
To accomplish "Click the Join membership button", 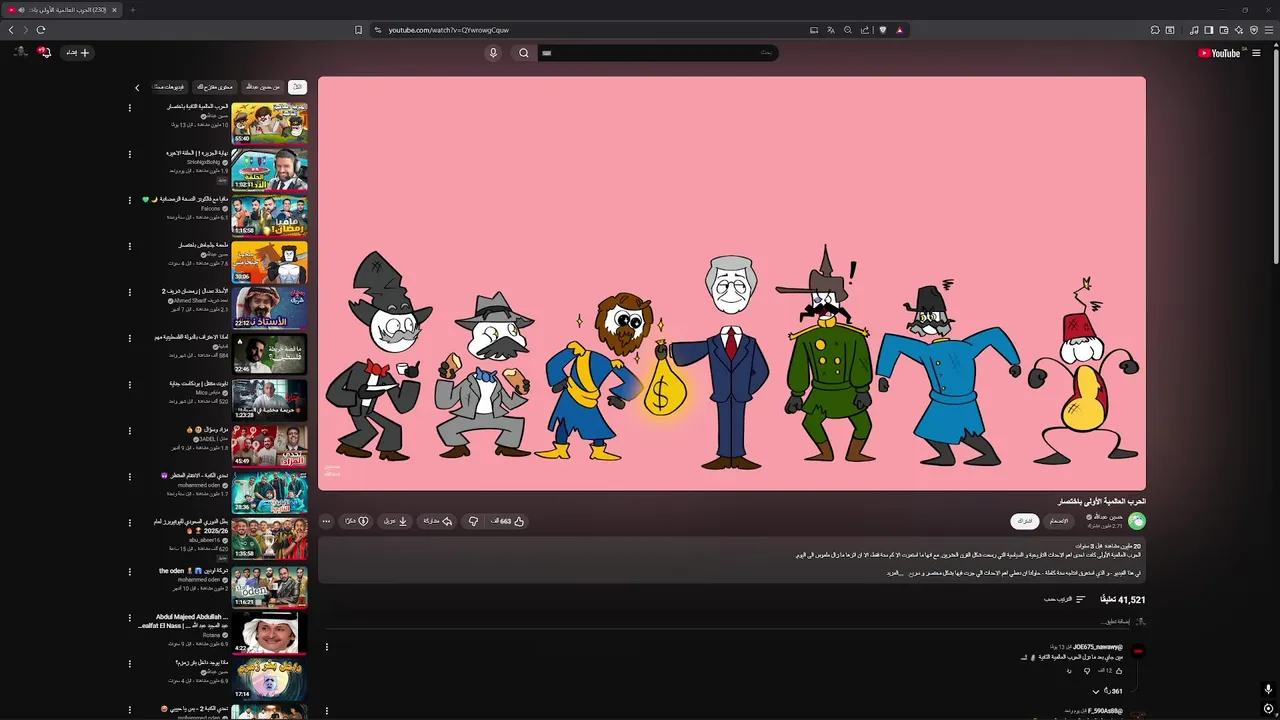I will pyautogui.click(x=1059, y=521).
